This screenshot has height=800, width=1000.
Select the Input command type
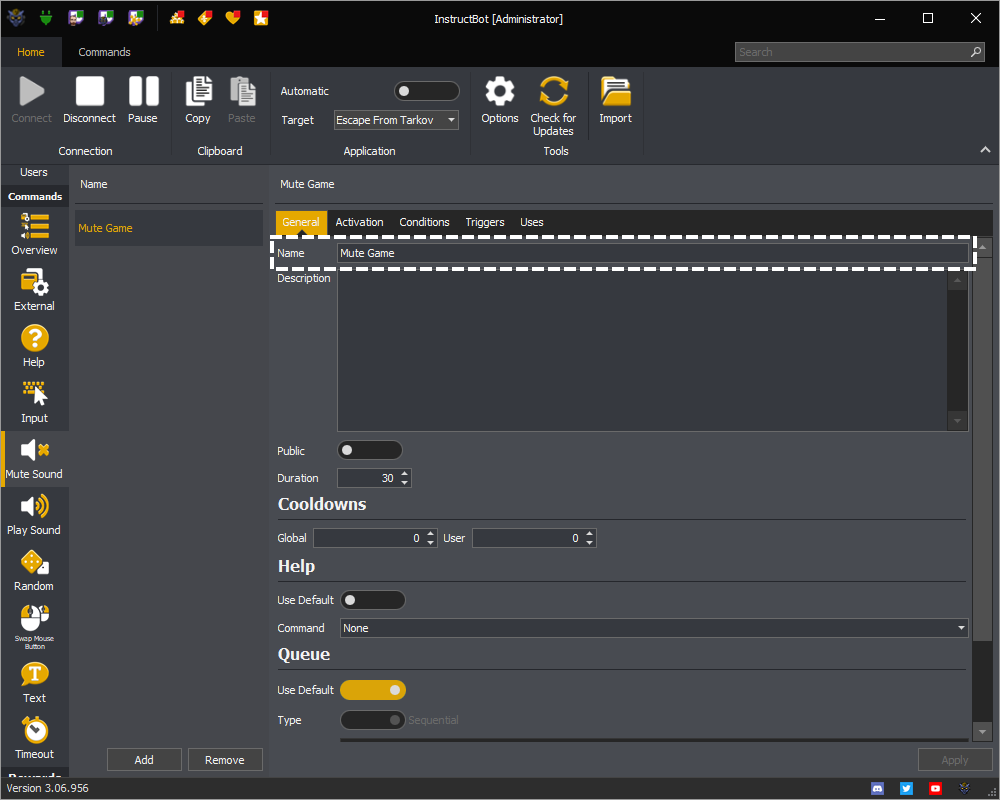pyautogui.click(x=34, y=403)
